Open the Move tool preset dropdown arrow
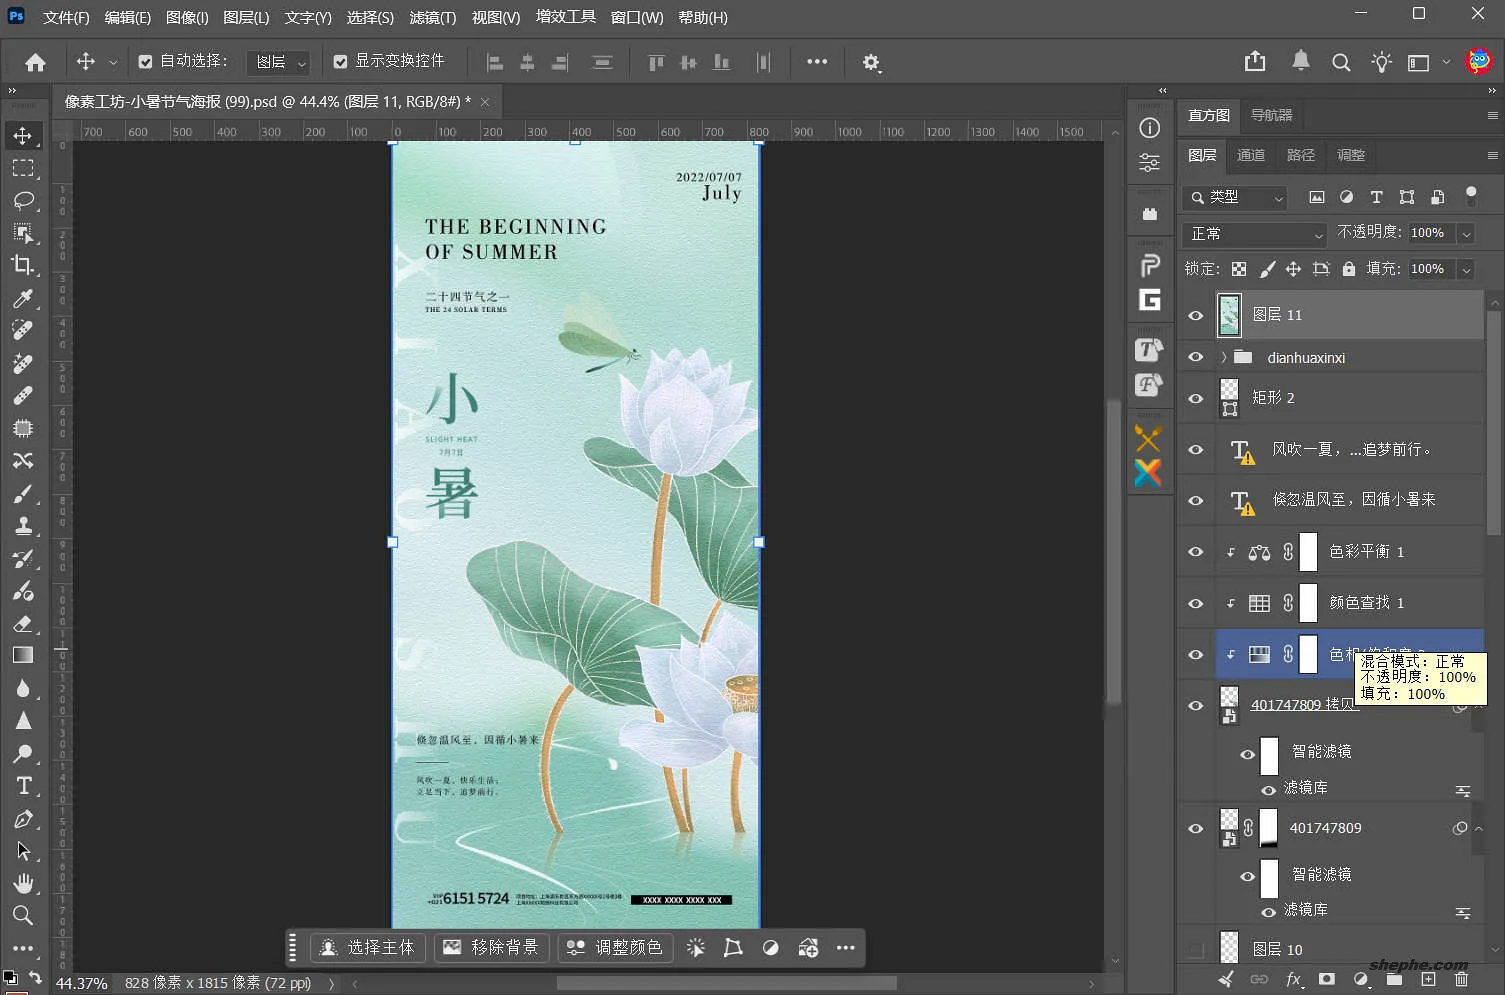 pos(113,62)
